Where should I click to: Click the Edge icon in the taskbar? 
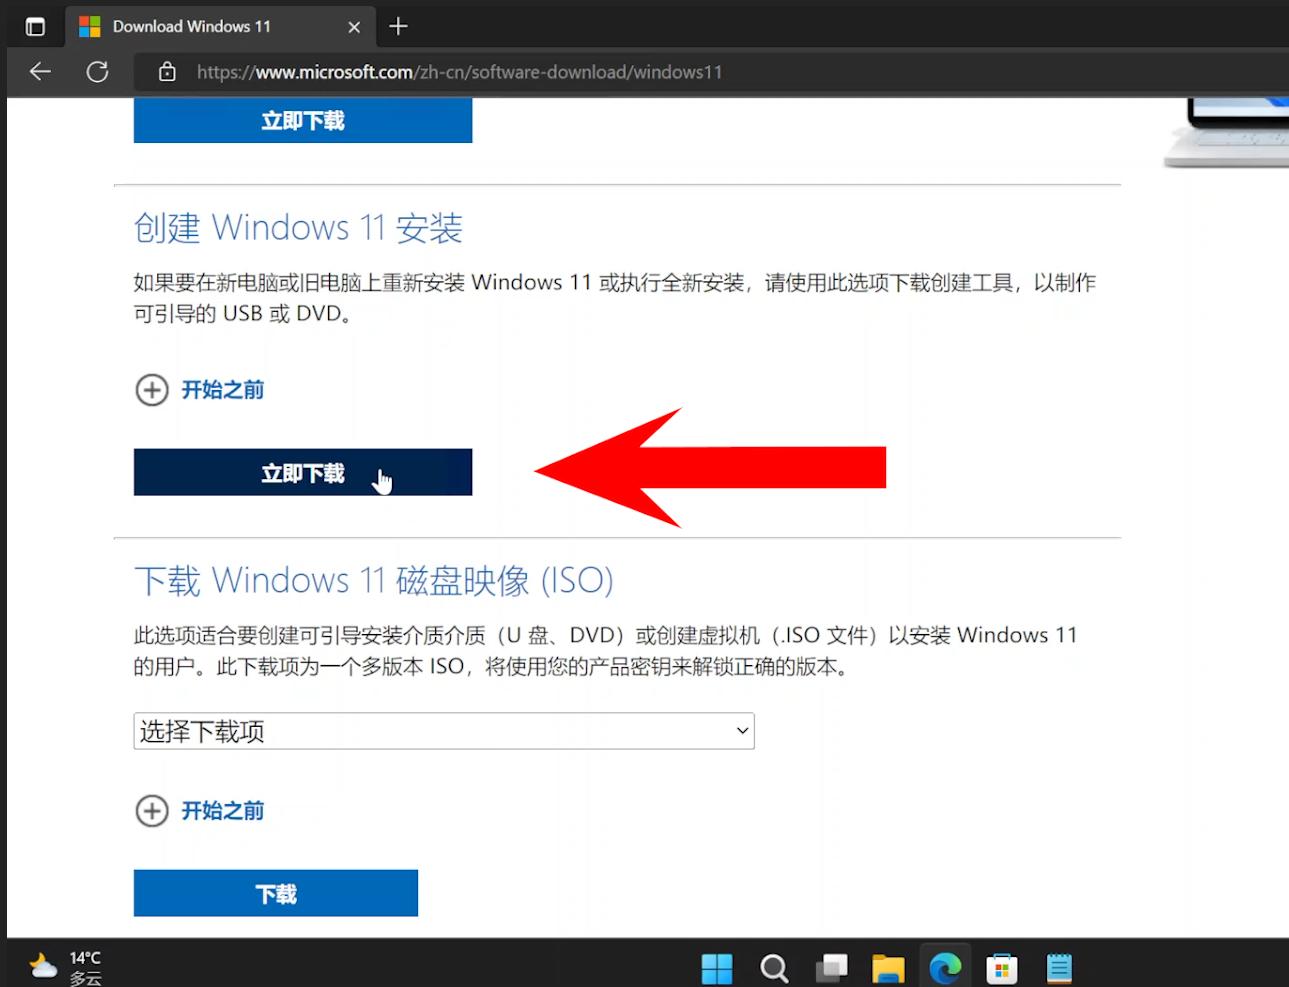click(x=944, y=967)
